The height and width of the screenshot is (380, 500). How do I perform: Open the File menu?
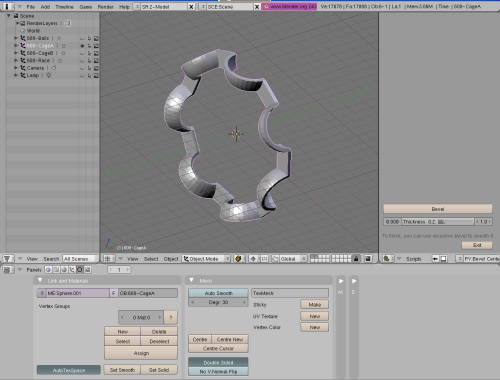click(31, 7)
